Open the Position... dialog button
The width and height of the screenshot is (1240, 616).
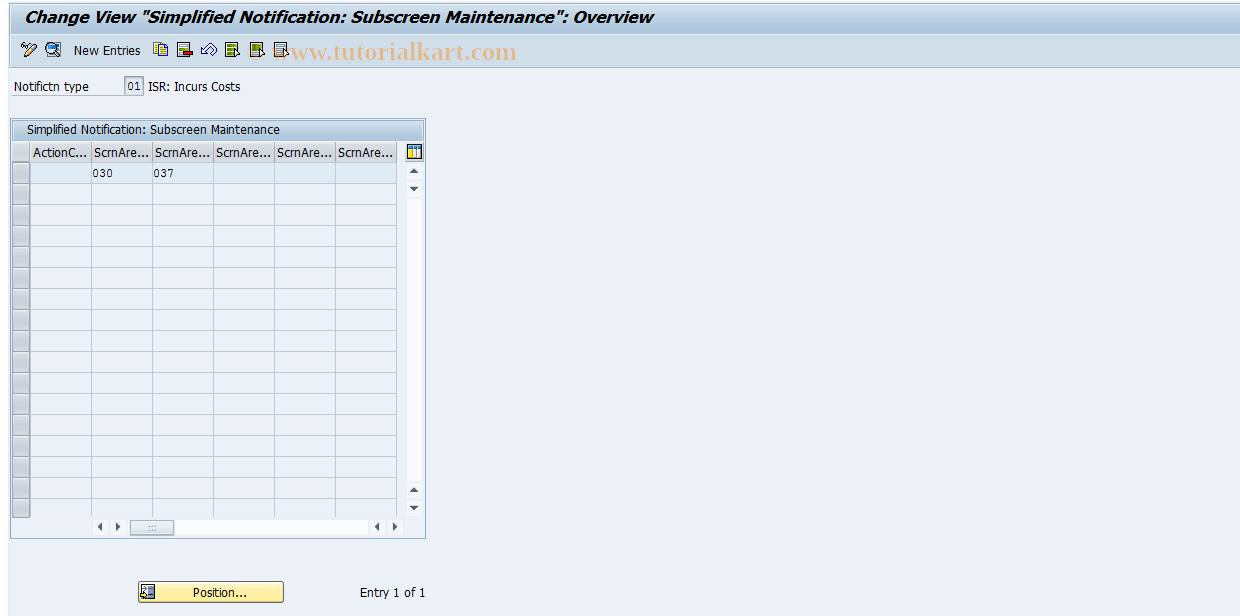point(212,591)
